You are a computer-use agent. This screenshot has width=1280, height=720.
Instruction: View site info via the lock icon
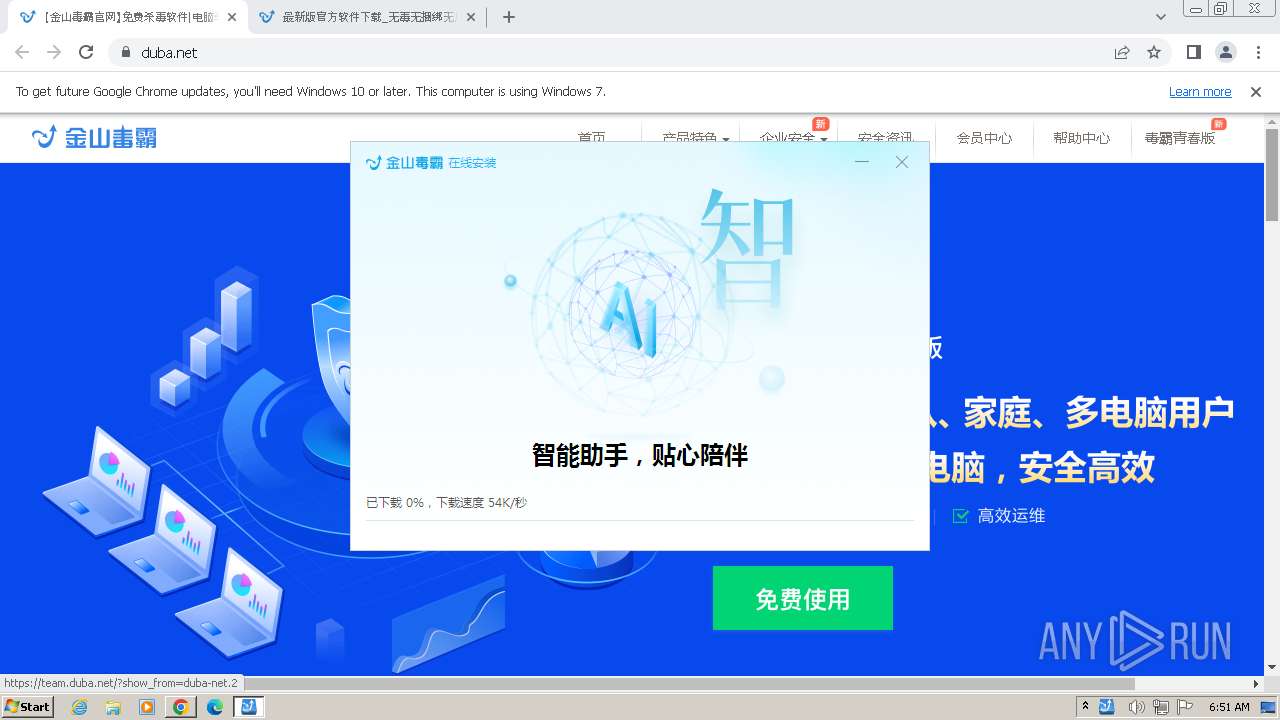pyautogui.click(x=125, y=52)
